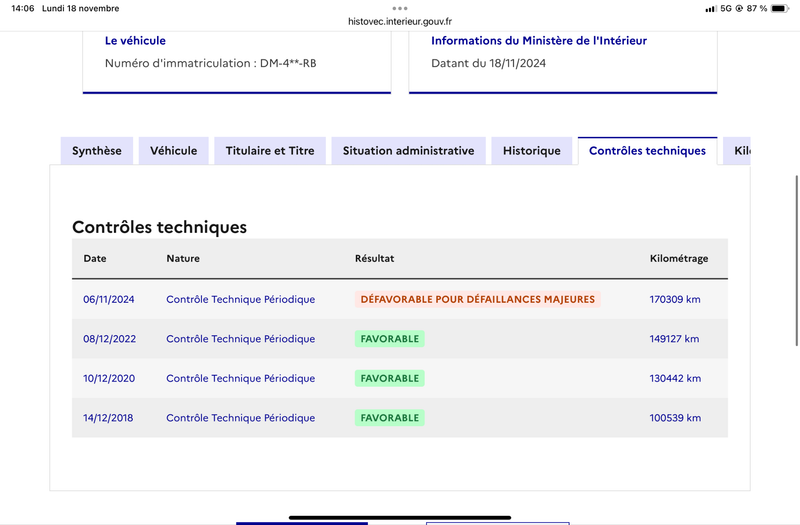Screen dimensions: 800x525
Task: Click Informations du Ministère de l'Intérieur heading
Action: click(539, 41)
